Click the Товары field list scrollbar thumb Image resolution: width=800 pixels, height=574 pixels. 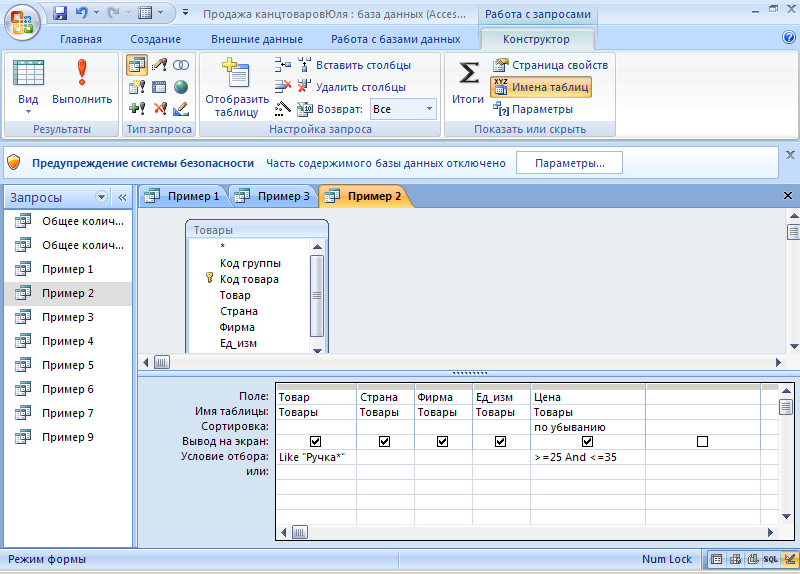[317, 296]
